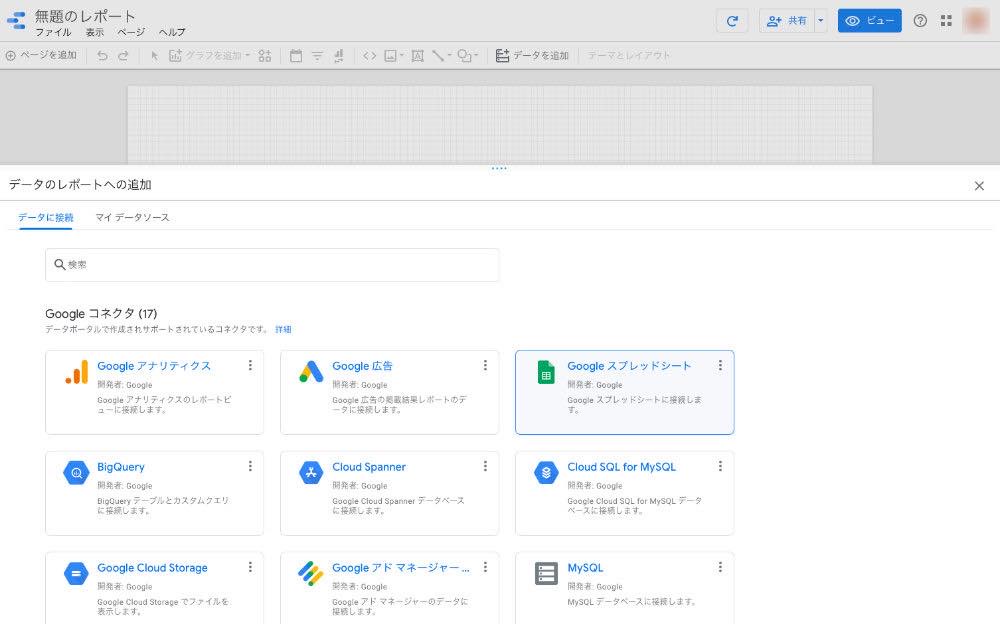Select the Google アナリティクス card title
The height and width of the screenshot is (624, 1000).
click(154, 366)
